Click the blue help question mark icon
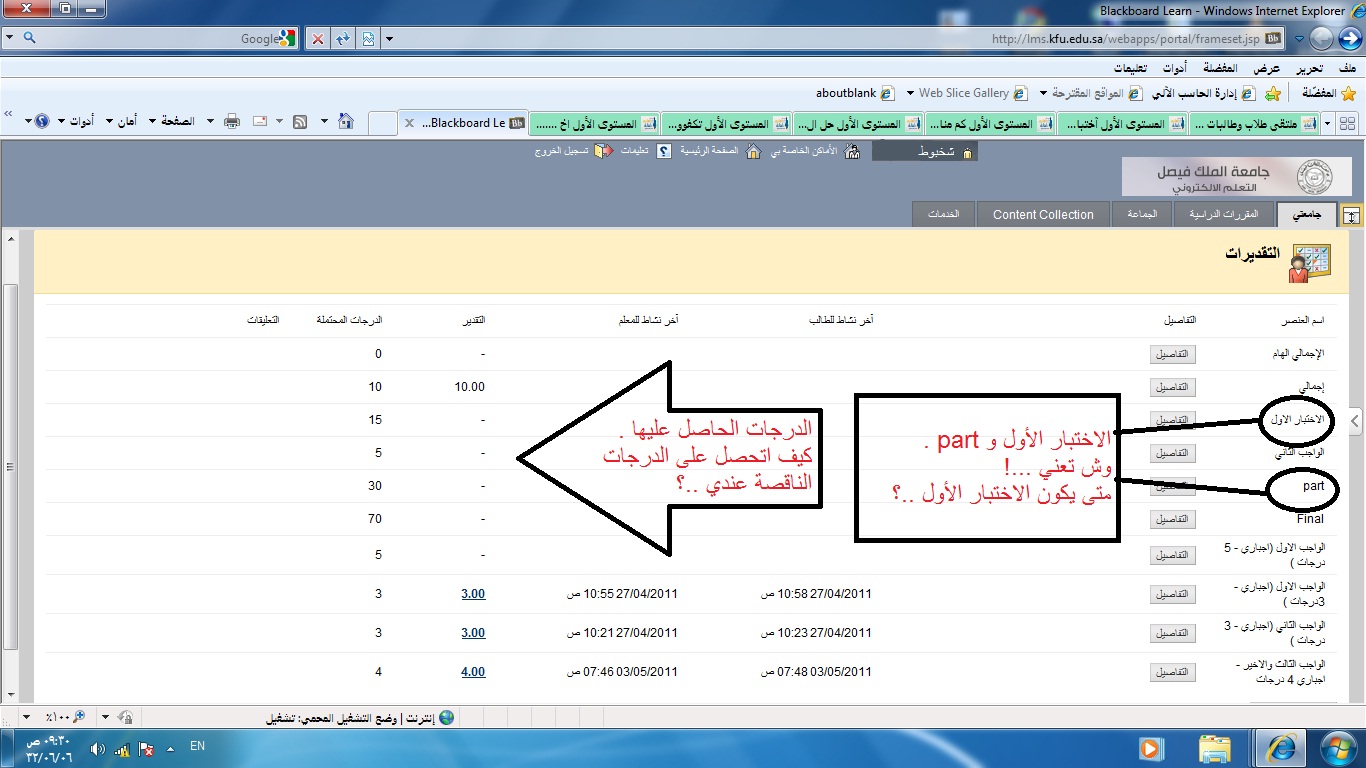The image size is (1366, 768). pyautogui.click(x=42, y=121)
